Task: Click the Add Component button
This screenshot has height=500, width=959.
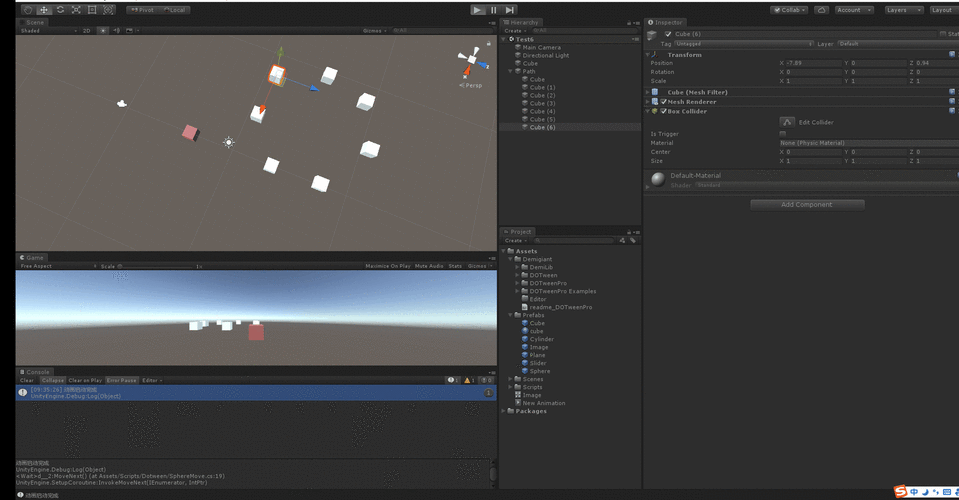Action: [806, 204]
